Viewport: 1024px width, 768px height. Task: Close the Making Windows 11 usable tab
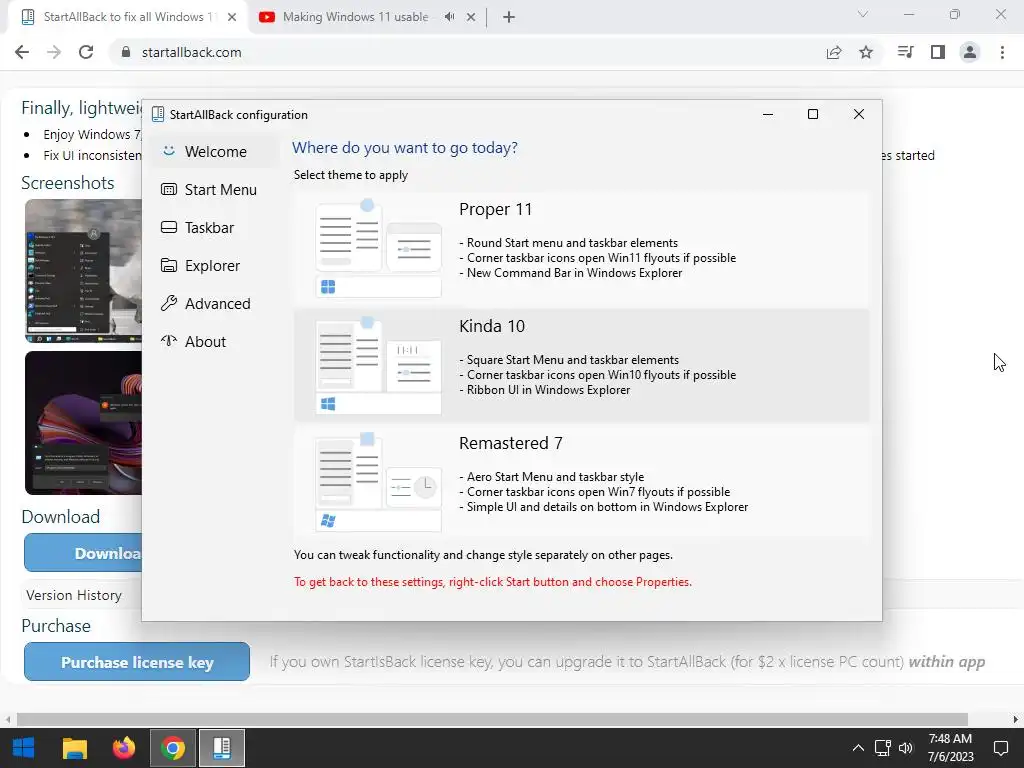[471, 17]
